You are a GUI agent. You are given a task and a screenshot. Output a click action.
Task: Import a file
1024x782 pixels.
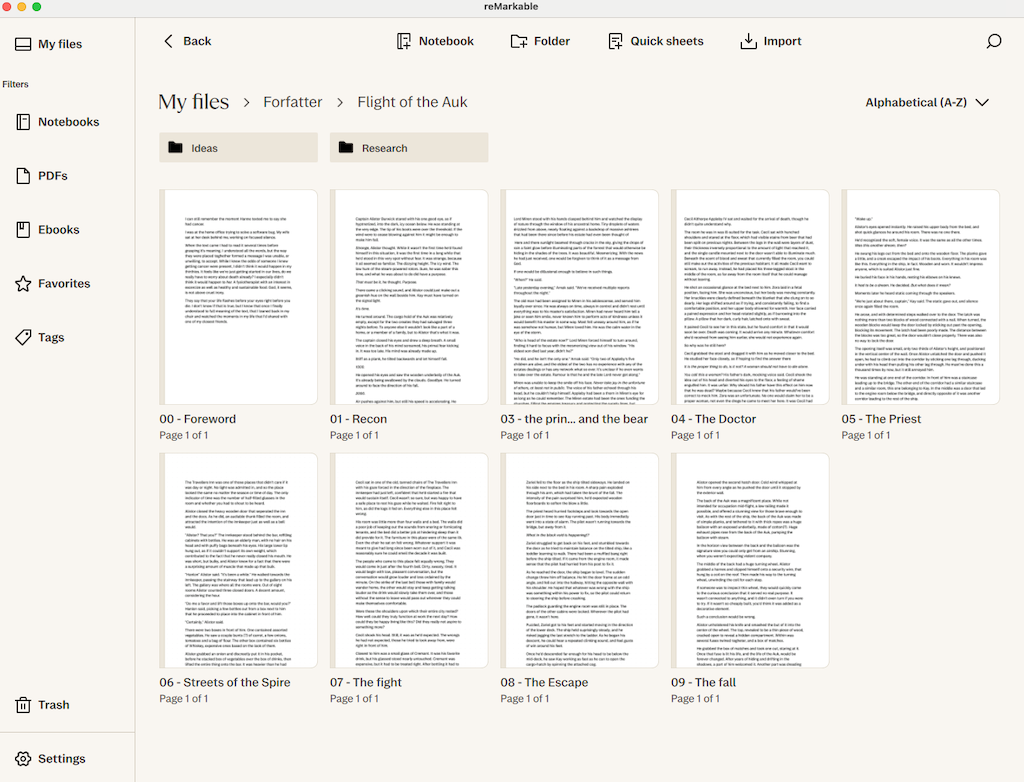(770, 41)
